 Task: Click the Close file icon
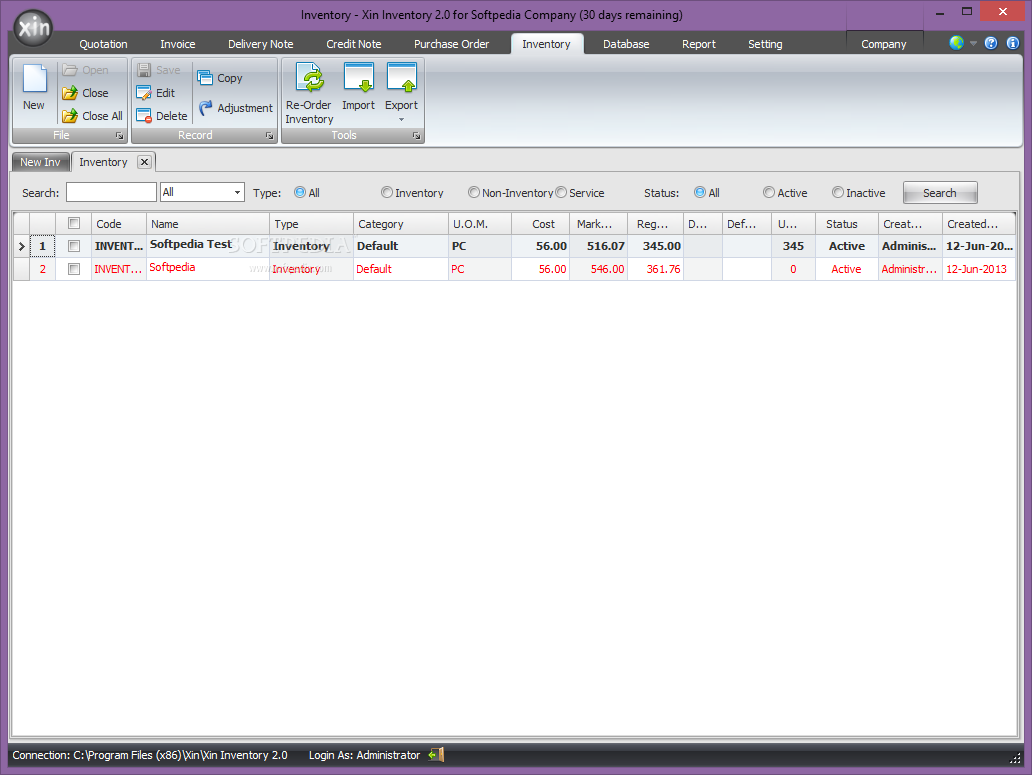[x=70, y=93]
